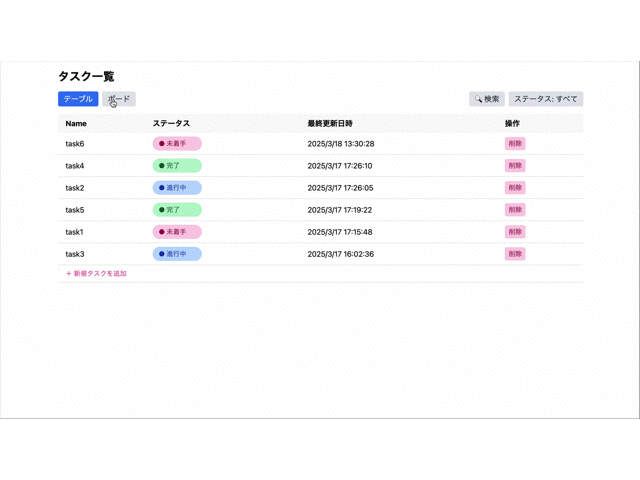The width and height of the screenshot is (640, 480).
Task: Open the 検索 search button
Action: click(487, 99)
